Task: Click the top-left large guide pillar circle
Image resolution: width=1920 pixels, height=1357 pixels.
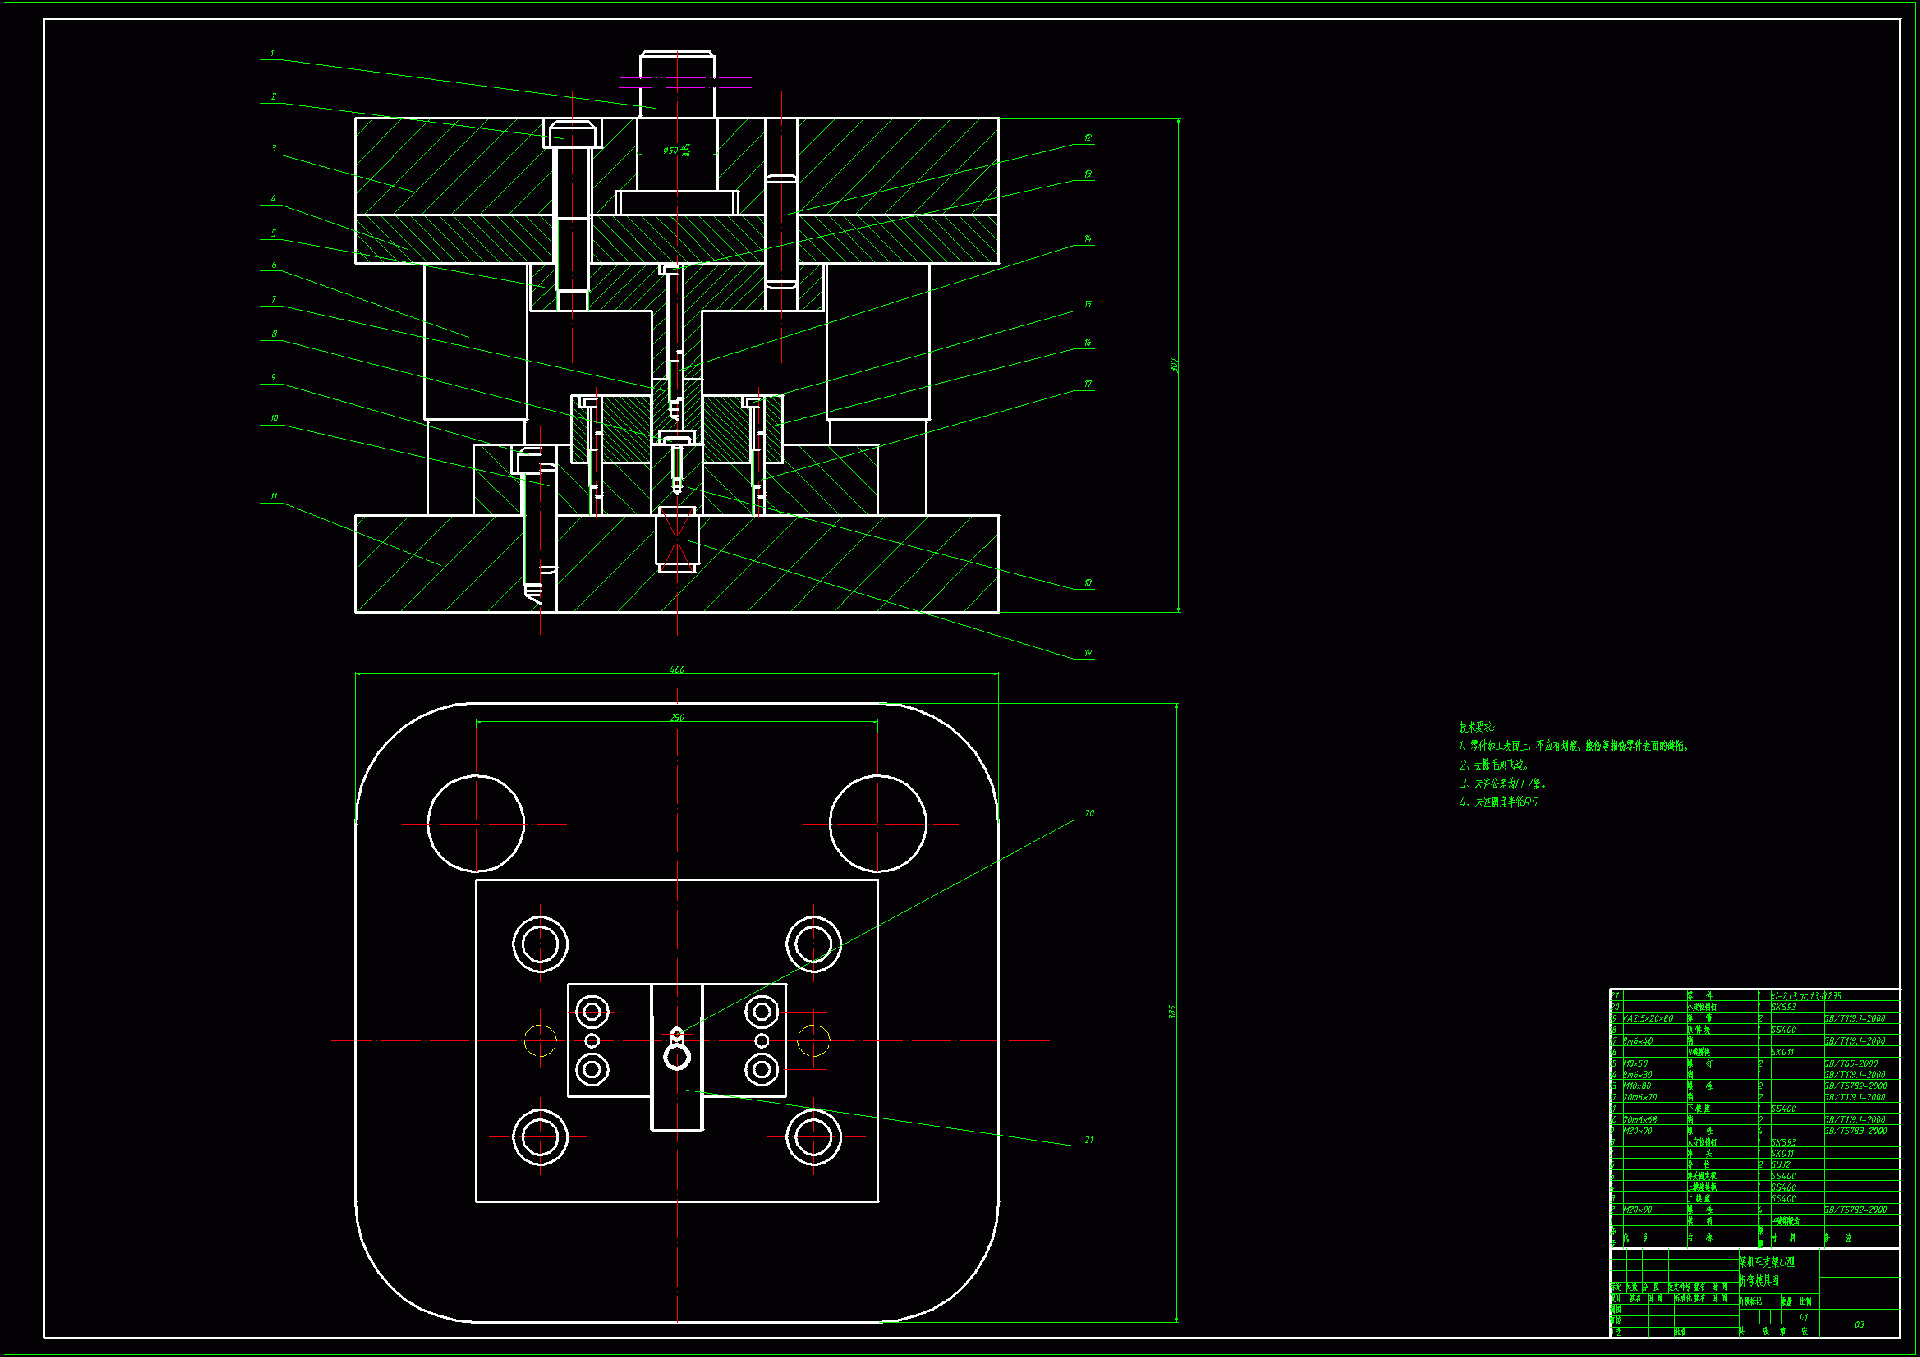Action: click(x=476, y=824)
